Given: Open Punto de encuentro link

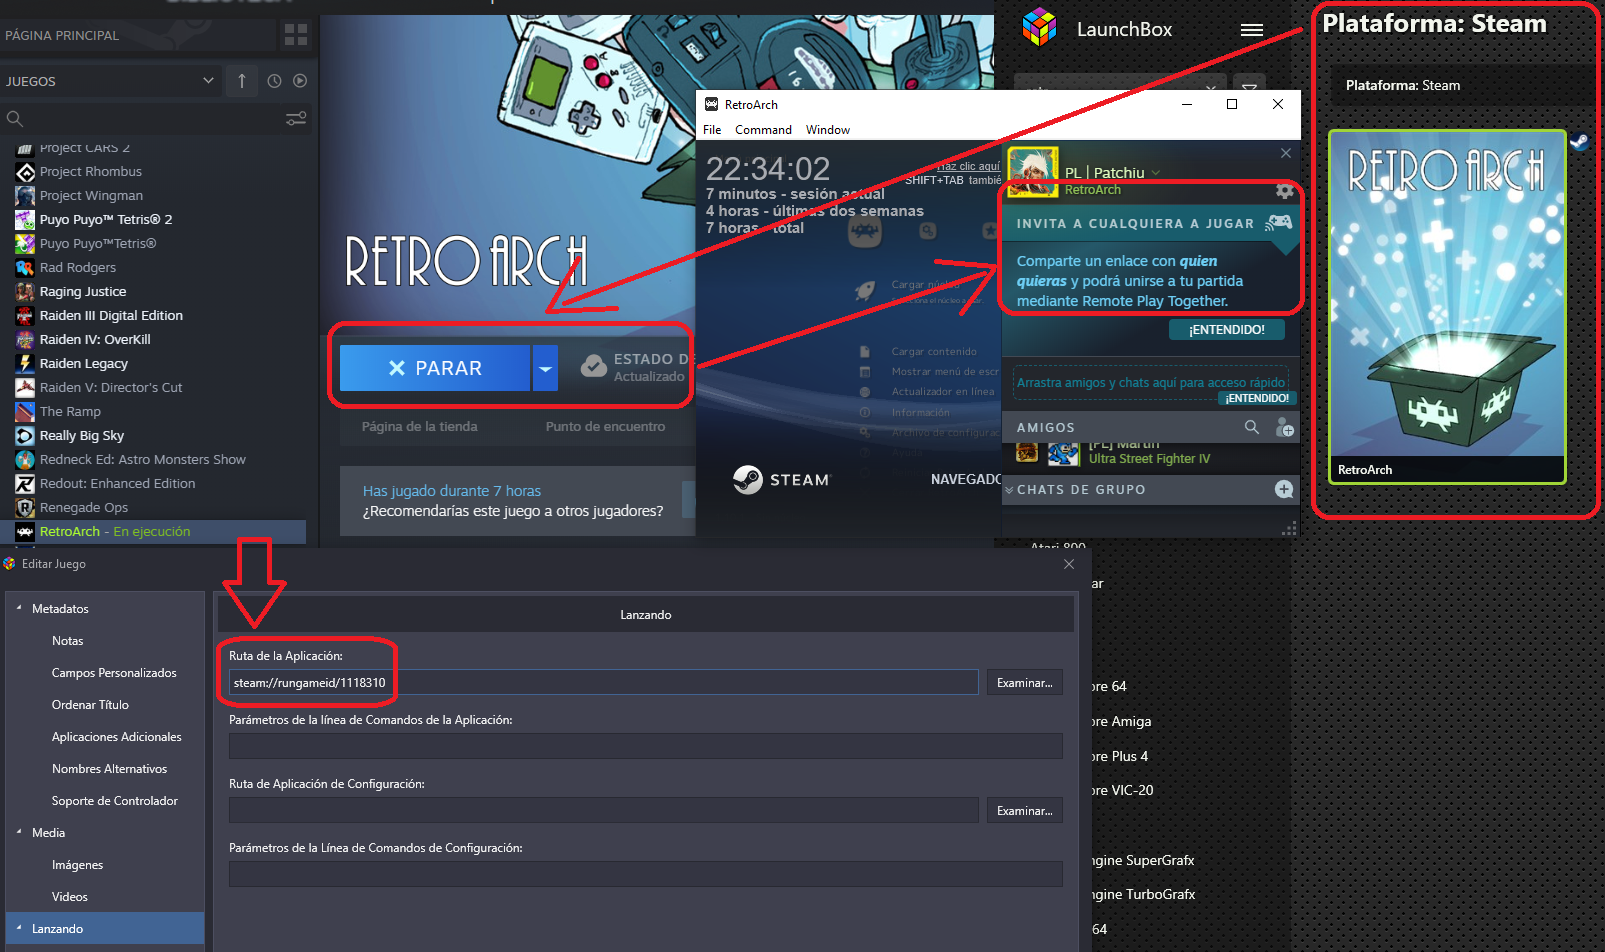Looking at the screenshot, I should (x=605, y=426).
